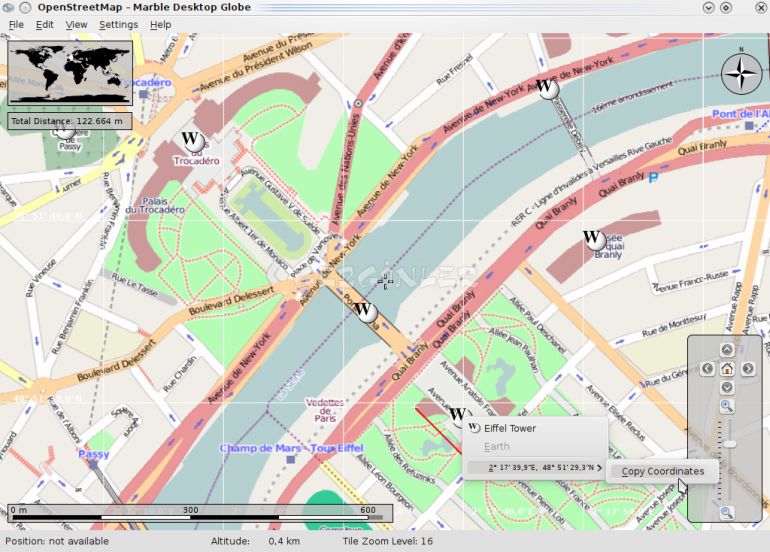Image resolution: width=770 pixels, height=552 pixels.
Task: Minimize the Marble window
Action: (x=708, y=7)
